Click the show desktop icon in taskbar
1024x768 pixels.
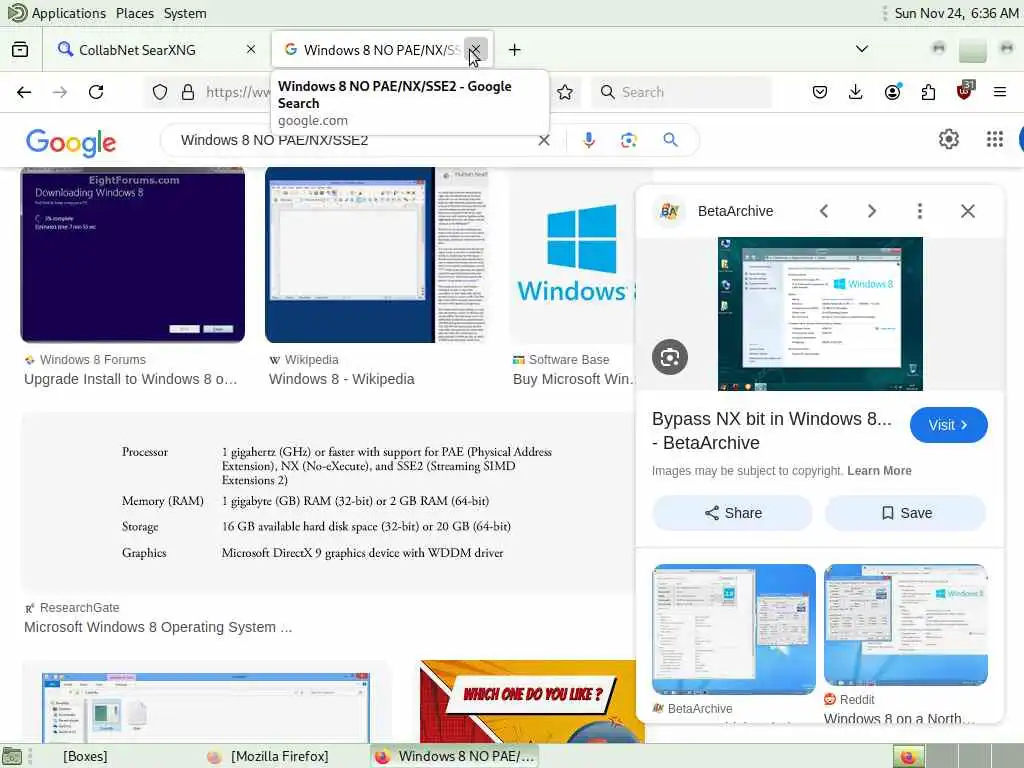[12, 756]
